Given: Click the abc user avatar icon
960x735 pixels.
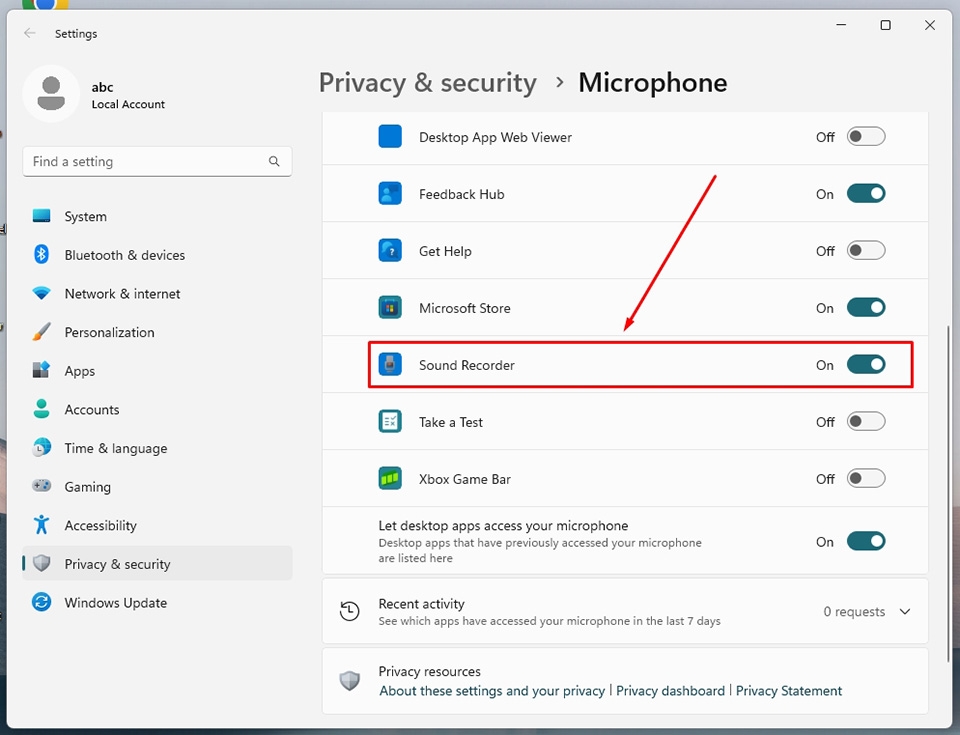Looking at the screenshot, I should coord(51,94).
